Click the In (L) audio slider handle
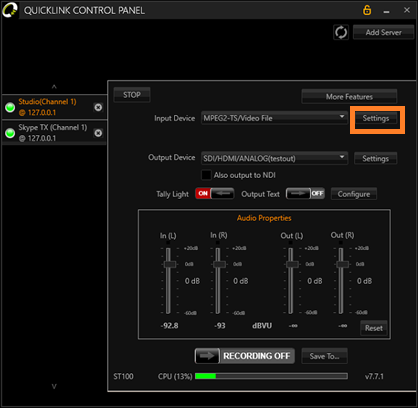This screenshot has height=408, width=418. tap(170, 264)
